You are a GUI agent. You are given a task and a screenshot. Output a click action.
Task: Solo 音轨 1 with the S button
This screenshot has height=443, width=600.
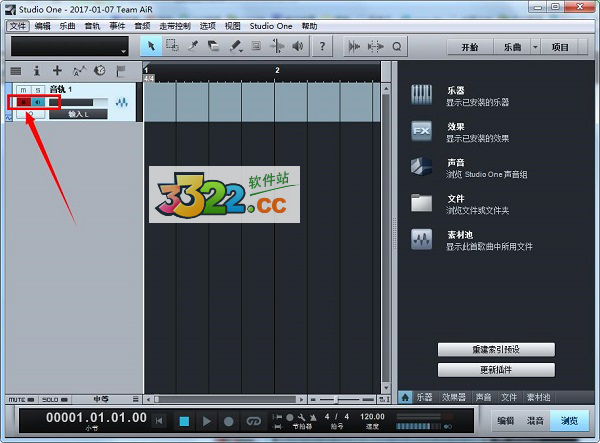click(38, 90)
